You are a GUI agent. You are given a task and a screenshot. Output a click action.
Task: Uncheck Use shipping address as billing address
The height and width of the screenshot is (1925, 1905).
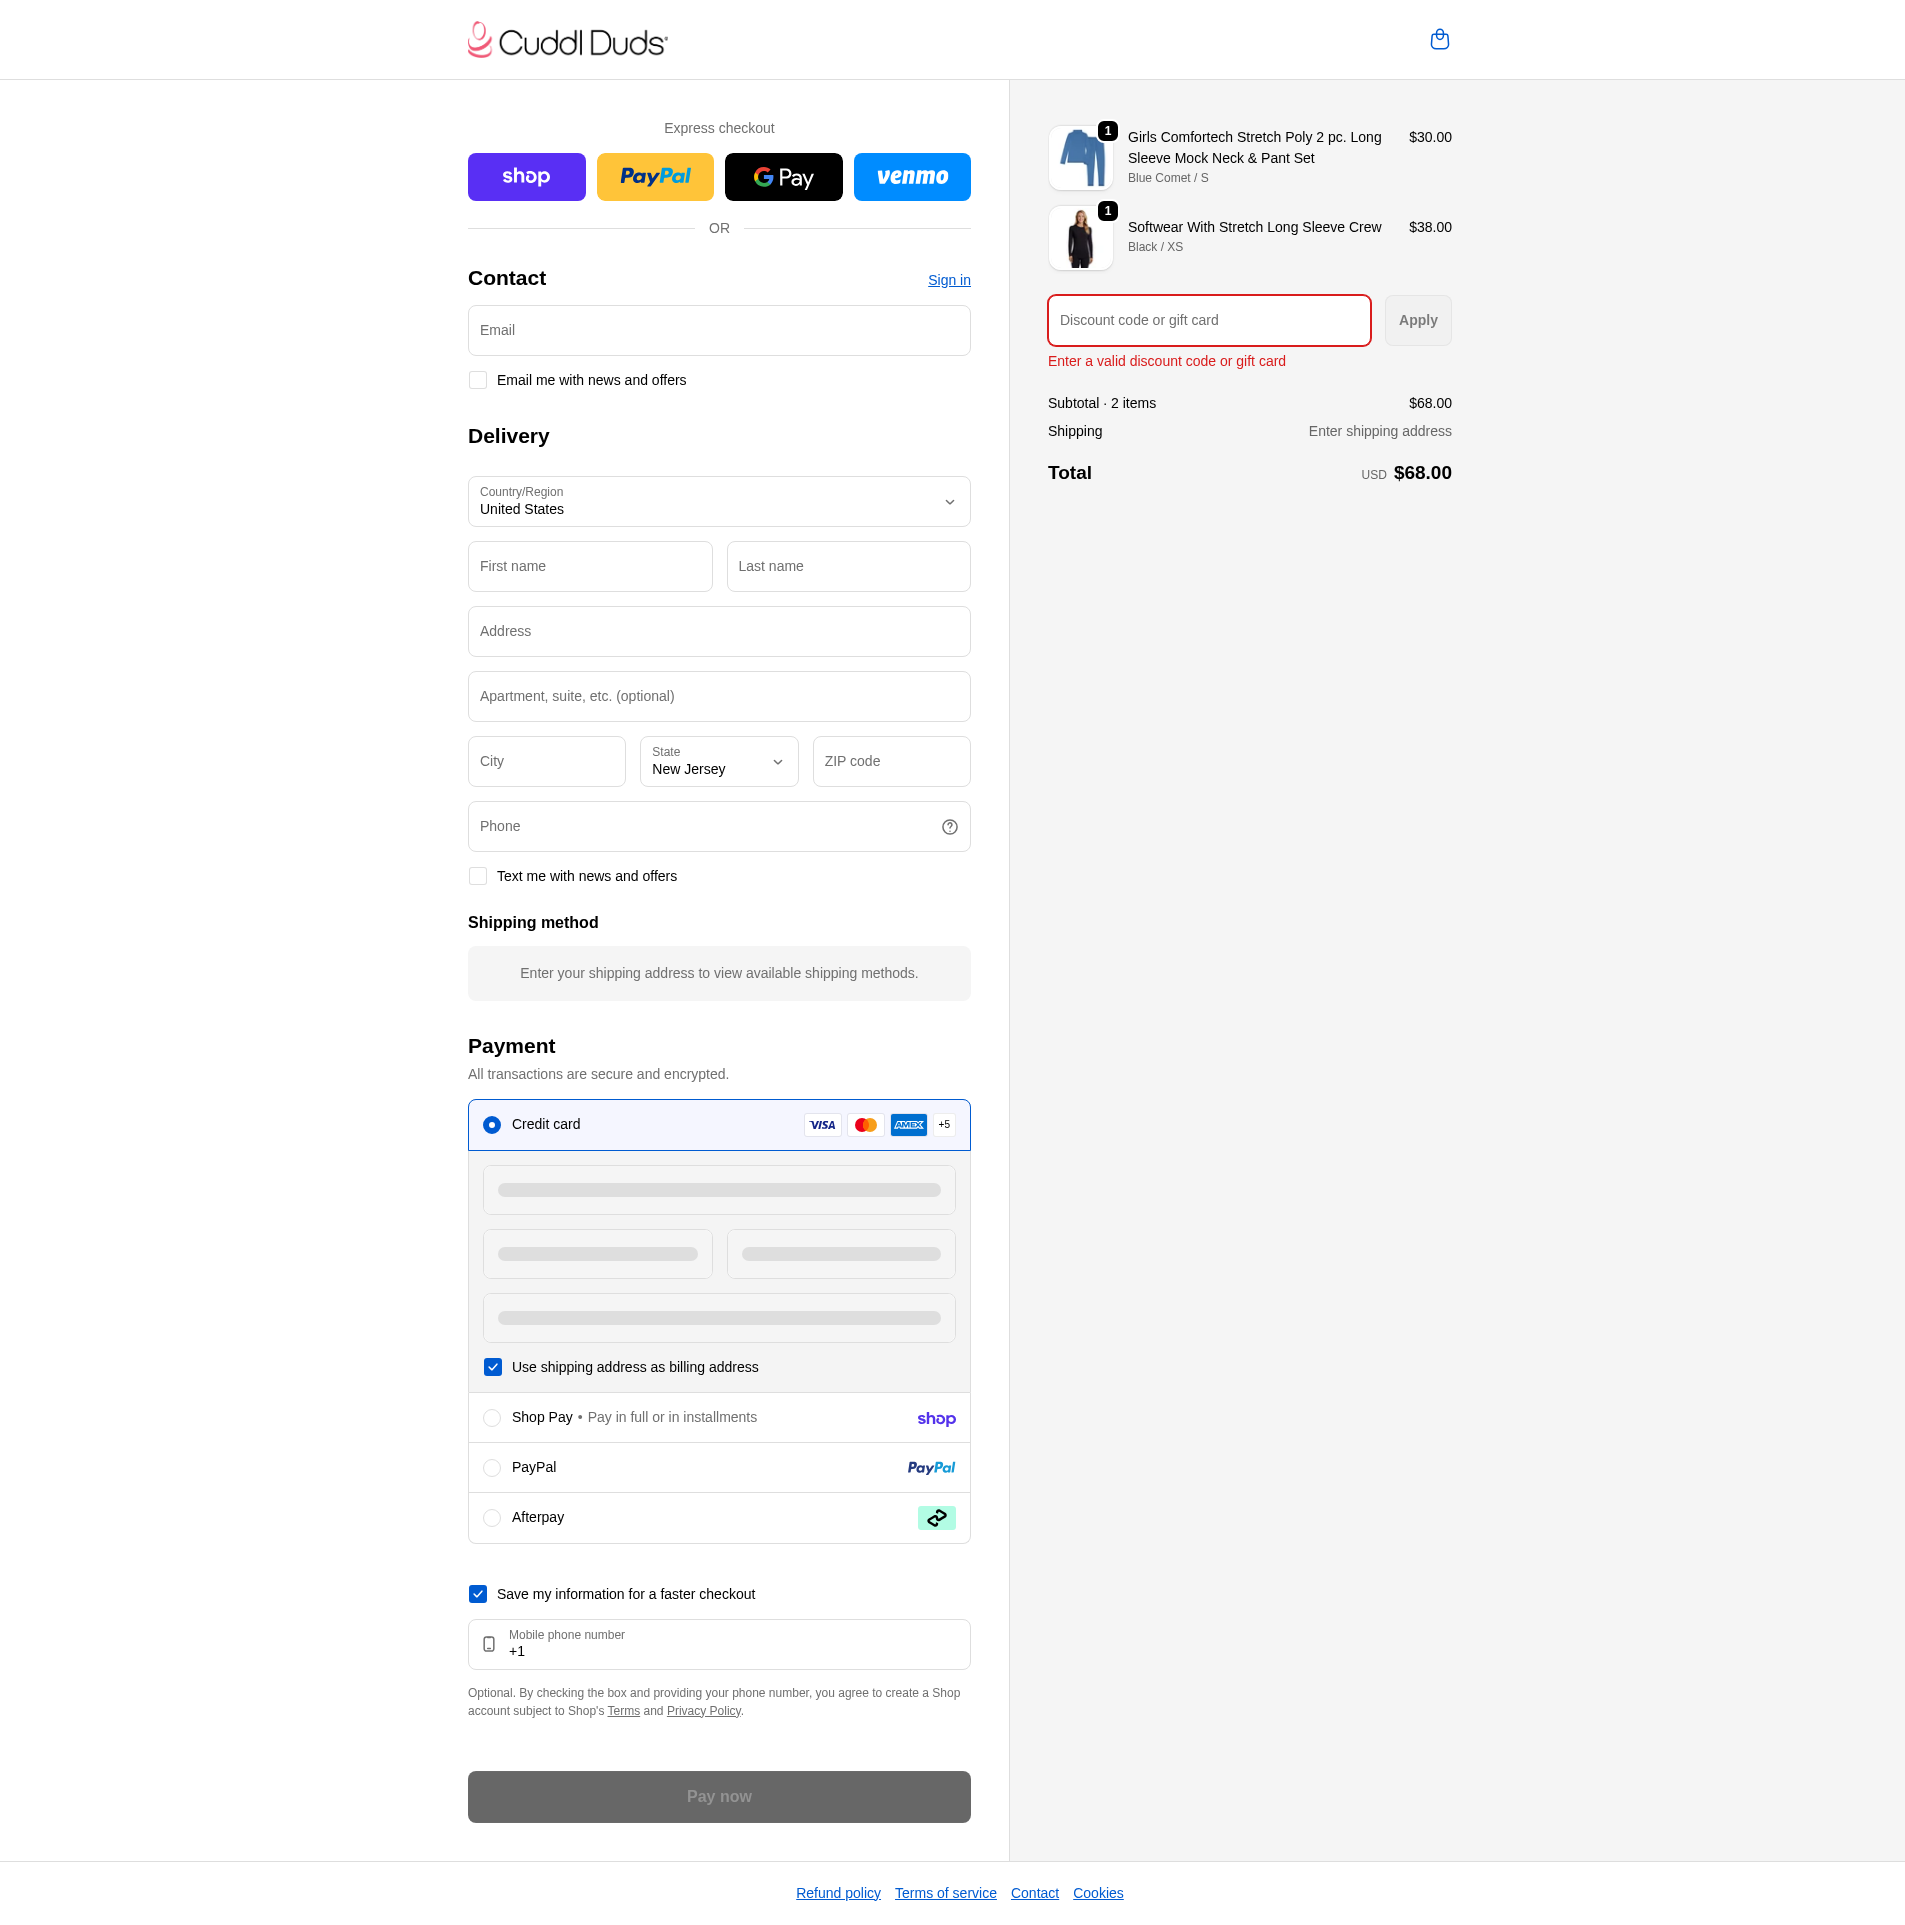tap(493, 1368)
